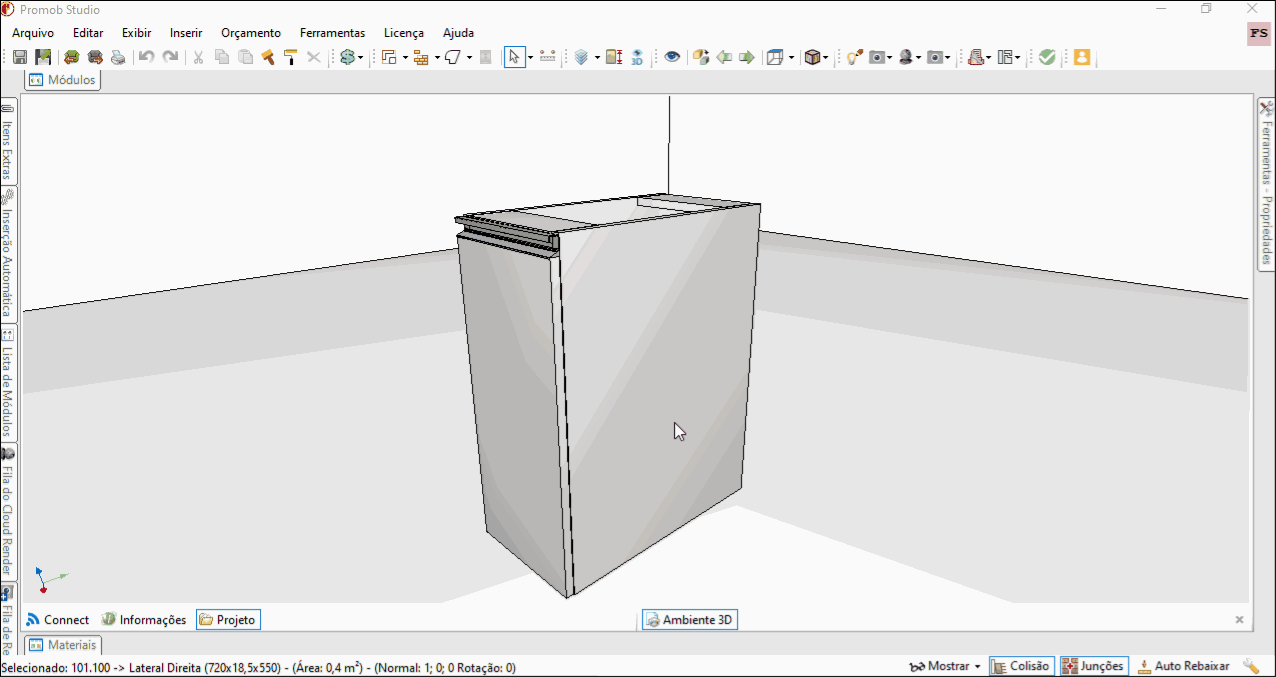Open the layers stack tool
The height and width of the screenshot is (677, 1276).
(581, 58)
